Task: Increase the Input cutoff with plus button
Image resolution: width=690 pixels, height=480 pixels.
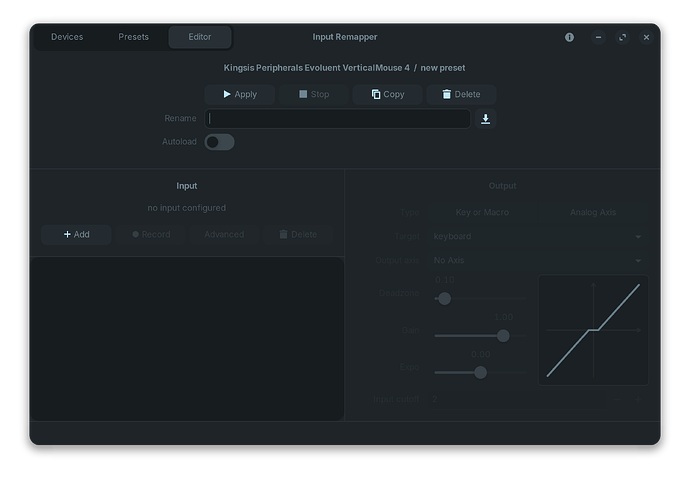Action: click(637, 398)
